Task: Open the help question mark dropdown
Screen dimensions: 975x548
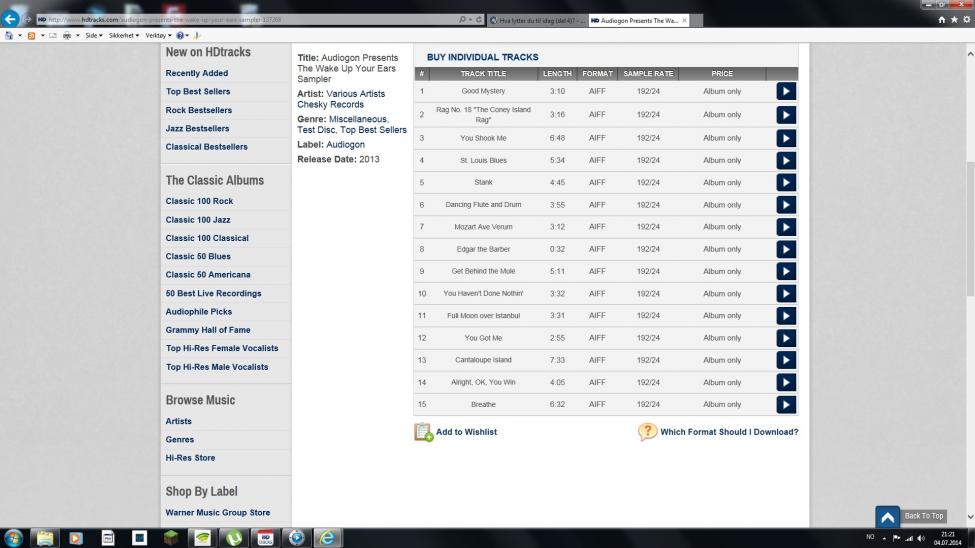Action: coord(182,35)
